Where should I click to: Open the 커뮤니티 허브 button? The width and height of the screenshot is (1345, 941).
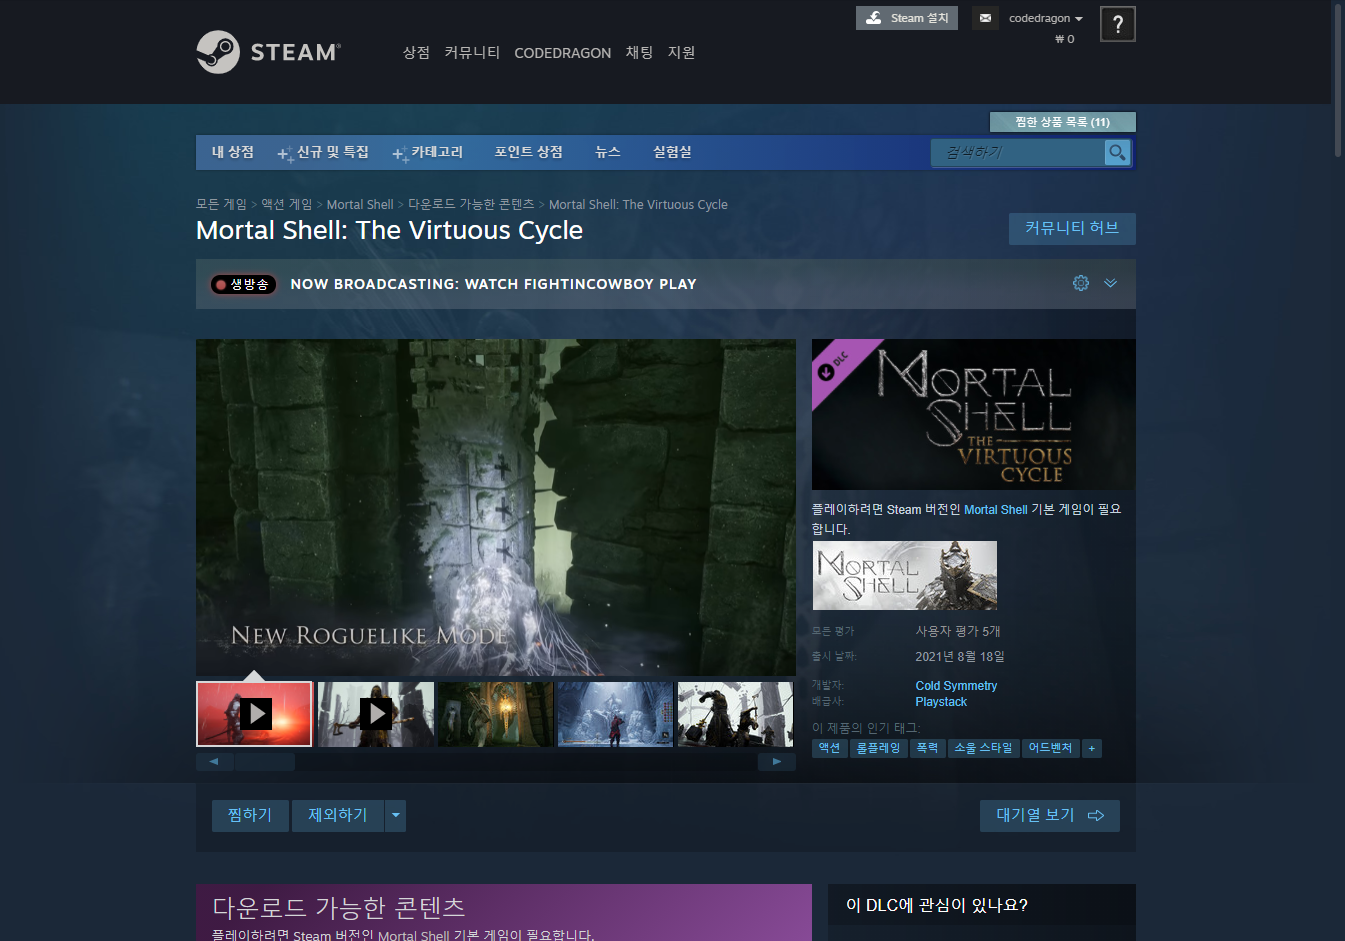click(1072, 228)
